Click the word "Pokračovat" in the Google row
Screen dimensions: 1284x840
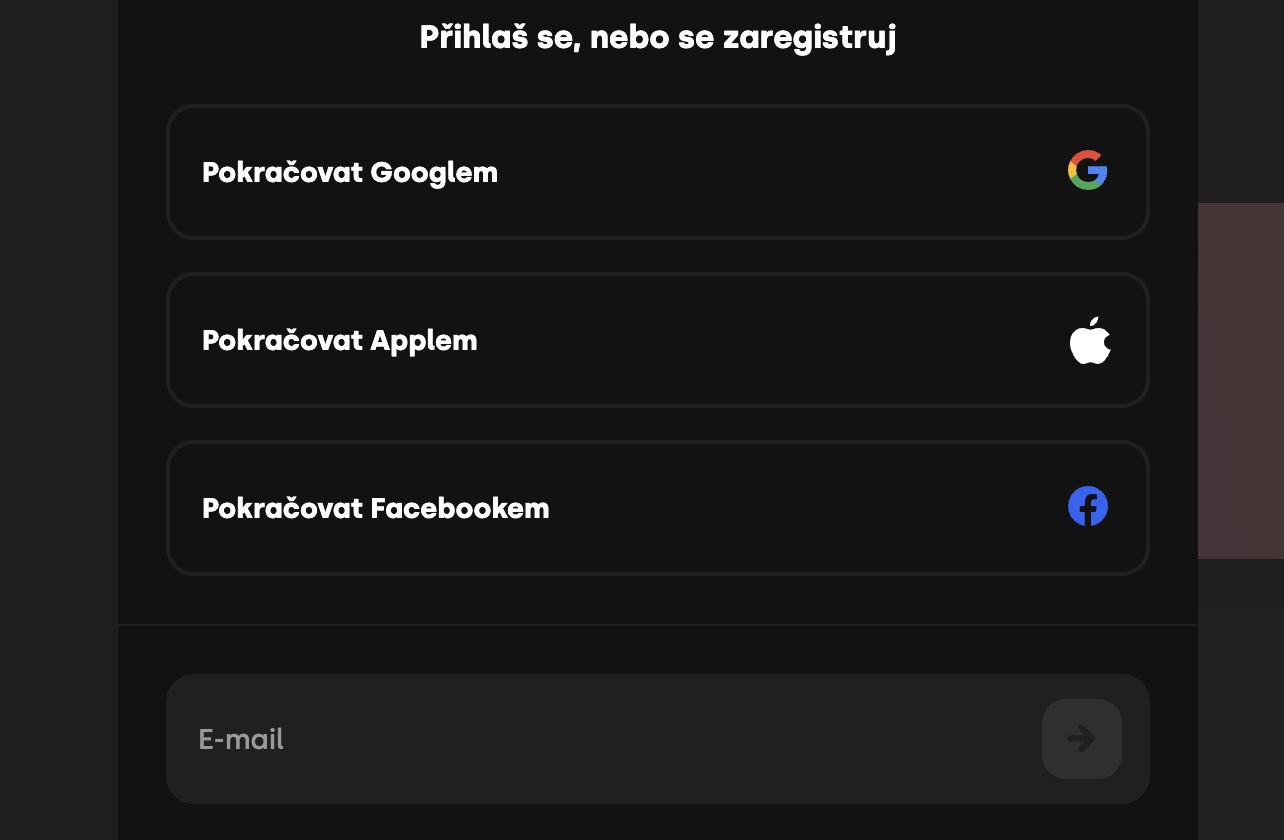[282, 172]
